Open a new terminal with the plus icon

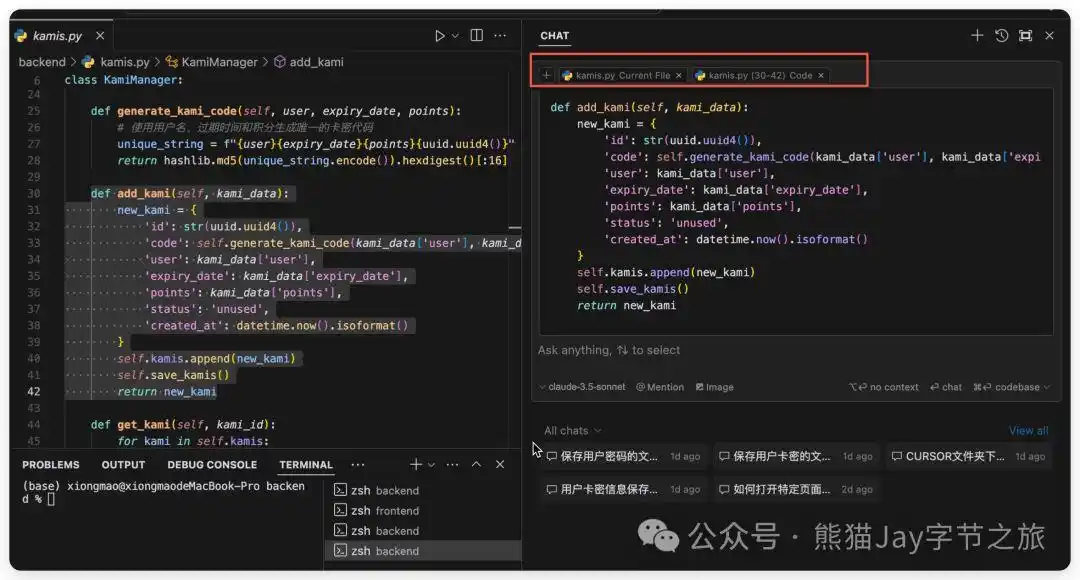pyautogui.click(x=414, y=464)
